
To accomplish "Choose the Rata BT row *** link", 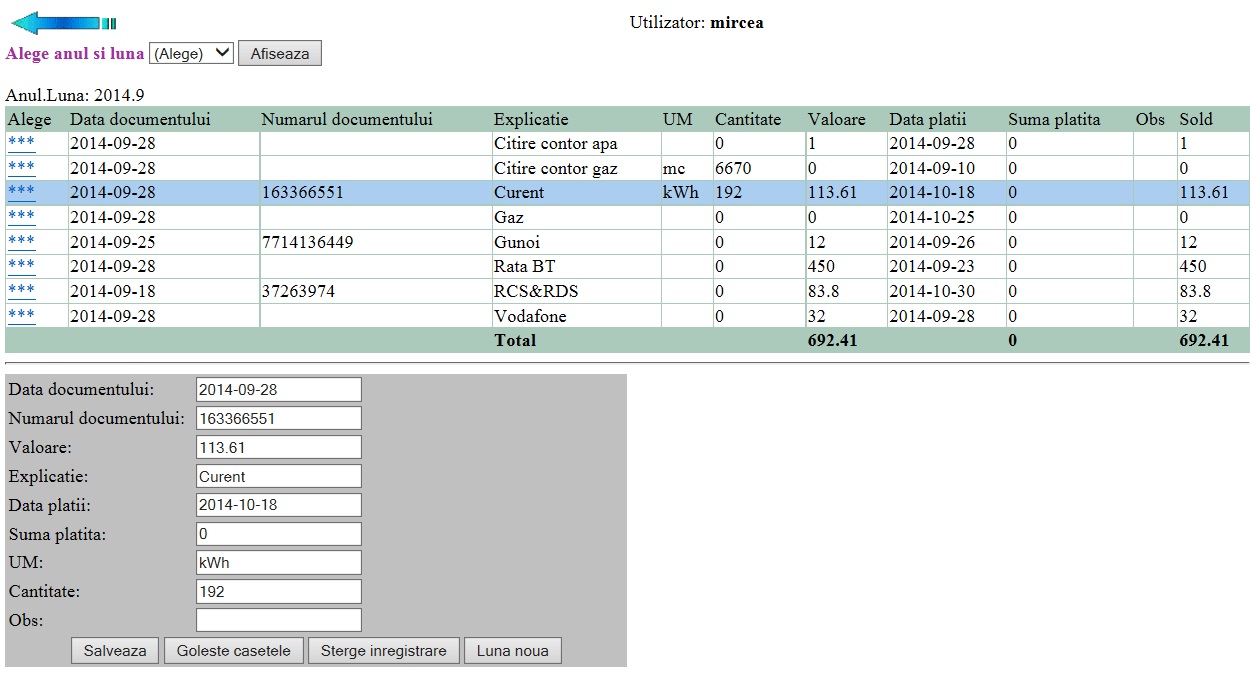I will (21, 266).
